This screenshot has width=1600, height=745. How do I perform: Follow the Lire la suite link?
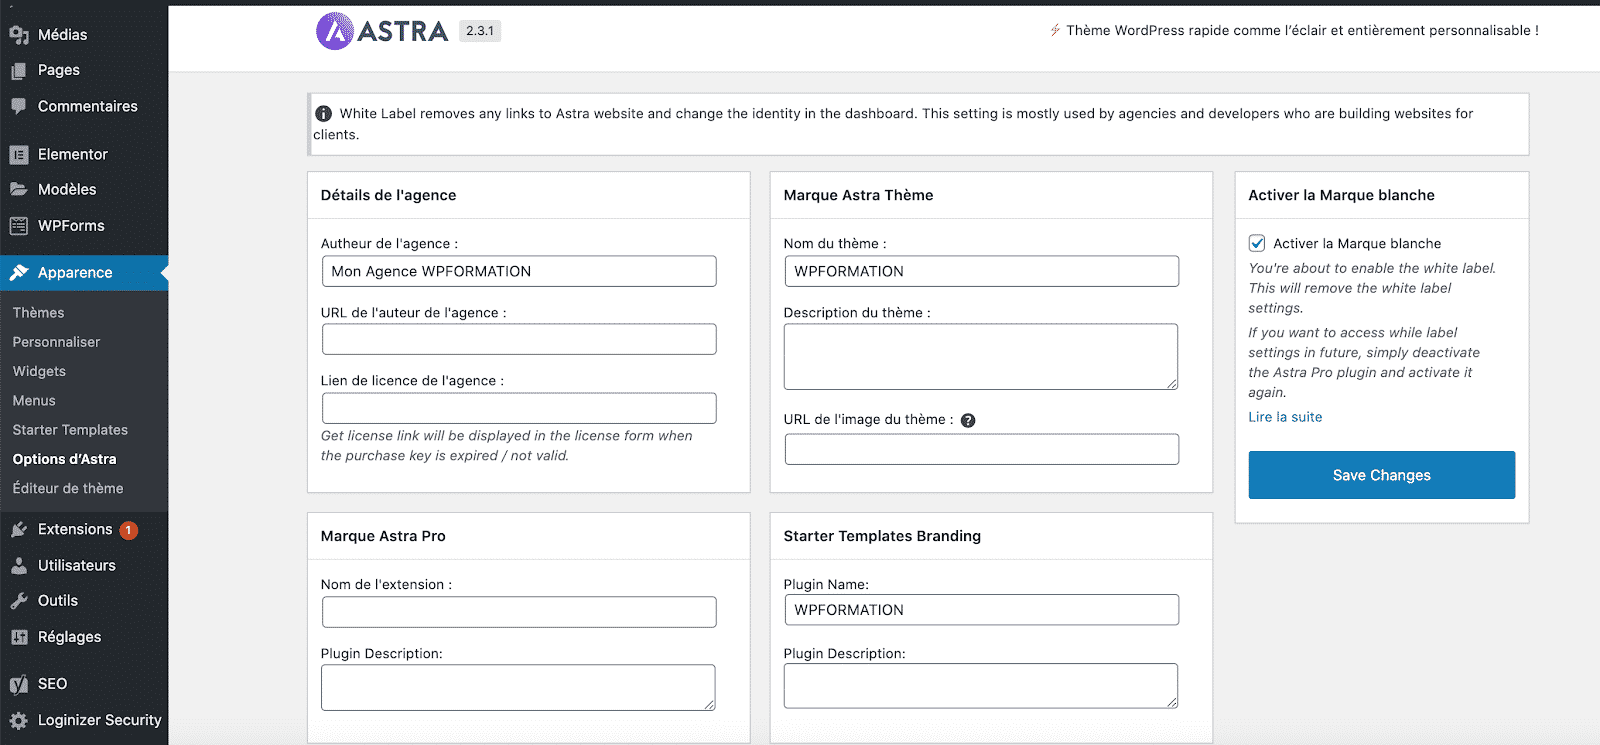tap(1285, 417)
